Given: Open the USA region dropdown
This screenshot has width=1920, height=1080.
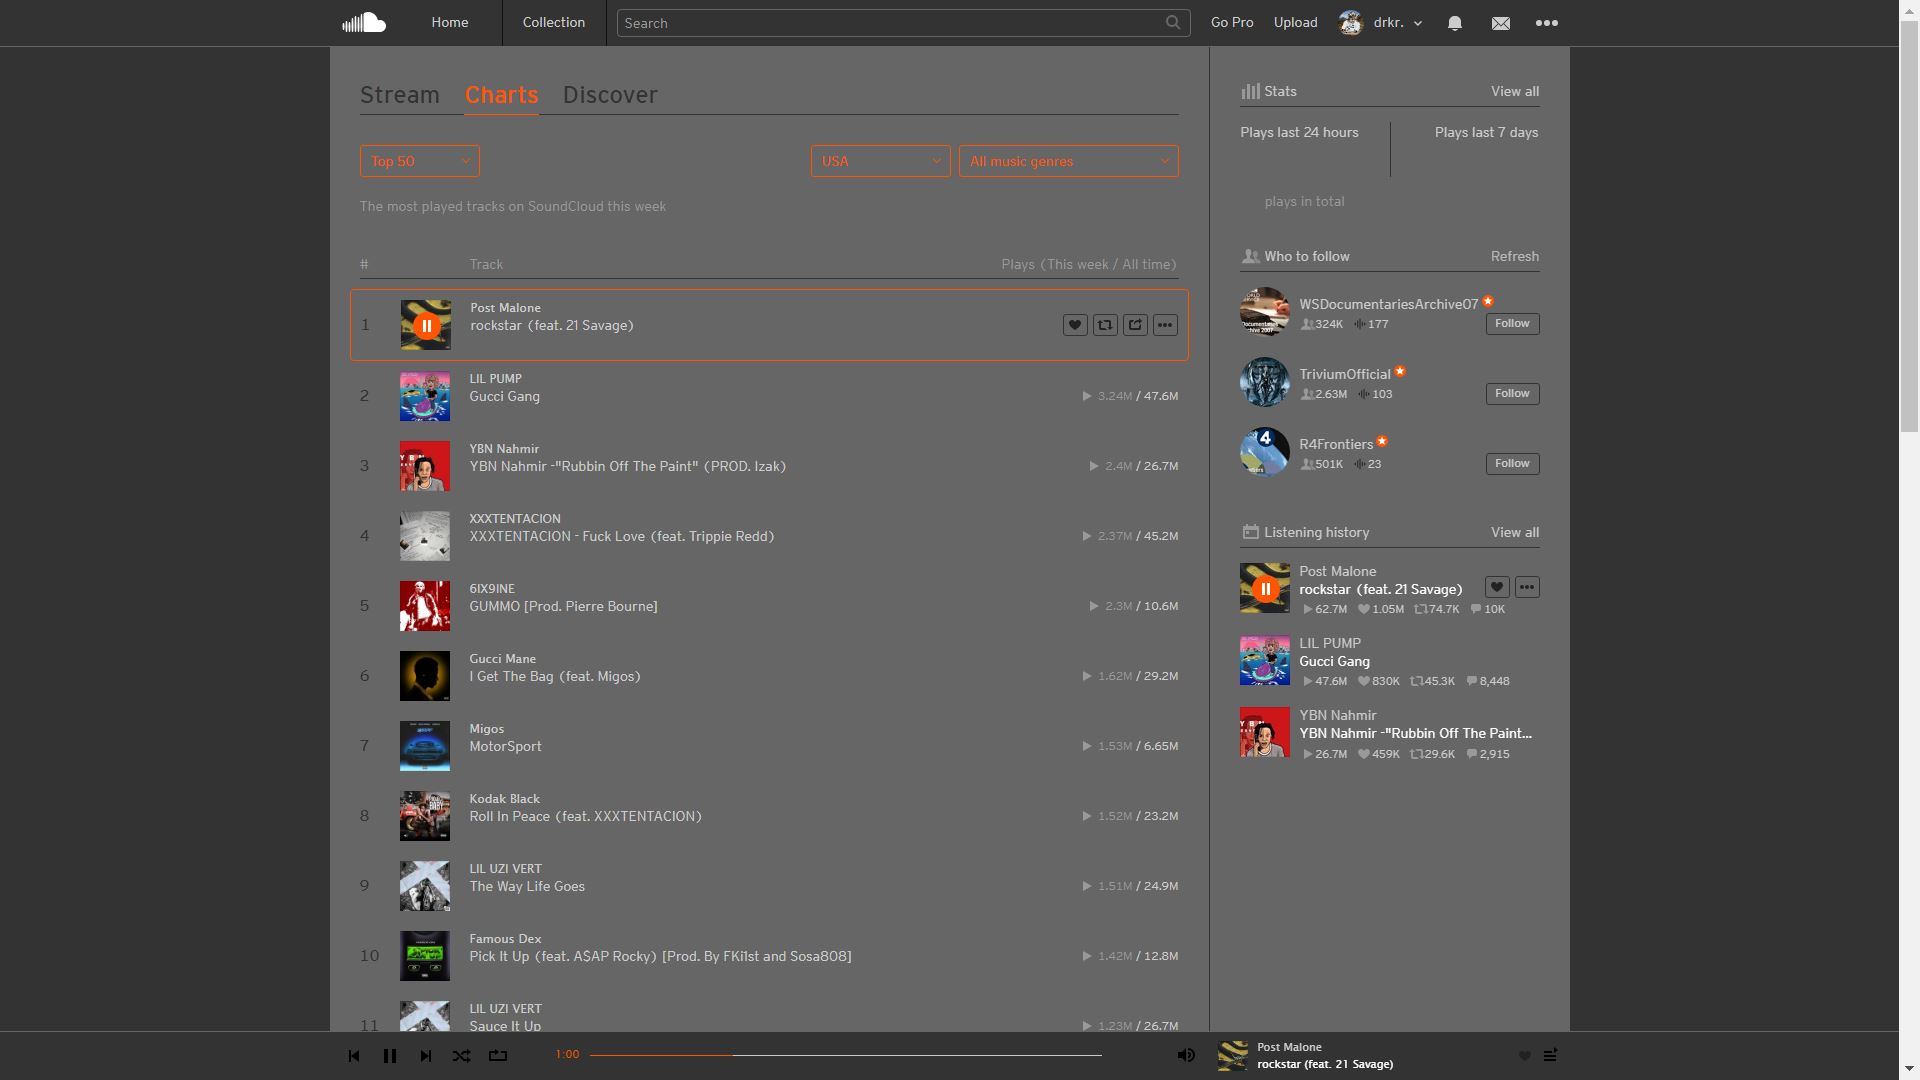Looking at the screenshot, I should [x=879, y=161].
